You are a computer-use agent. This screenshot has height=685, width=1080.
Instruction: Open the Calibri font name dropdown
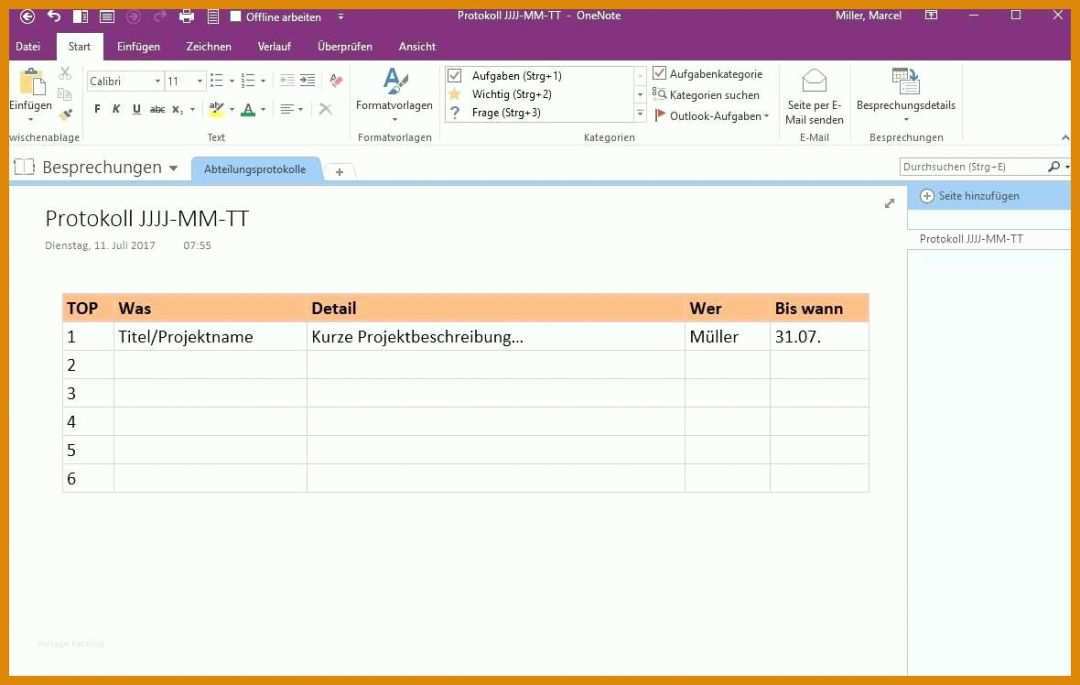tap(158, 81)
